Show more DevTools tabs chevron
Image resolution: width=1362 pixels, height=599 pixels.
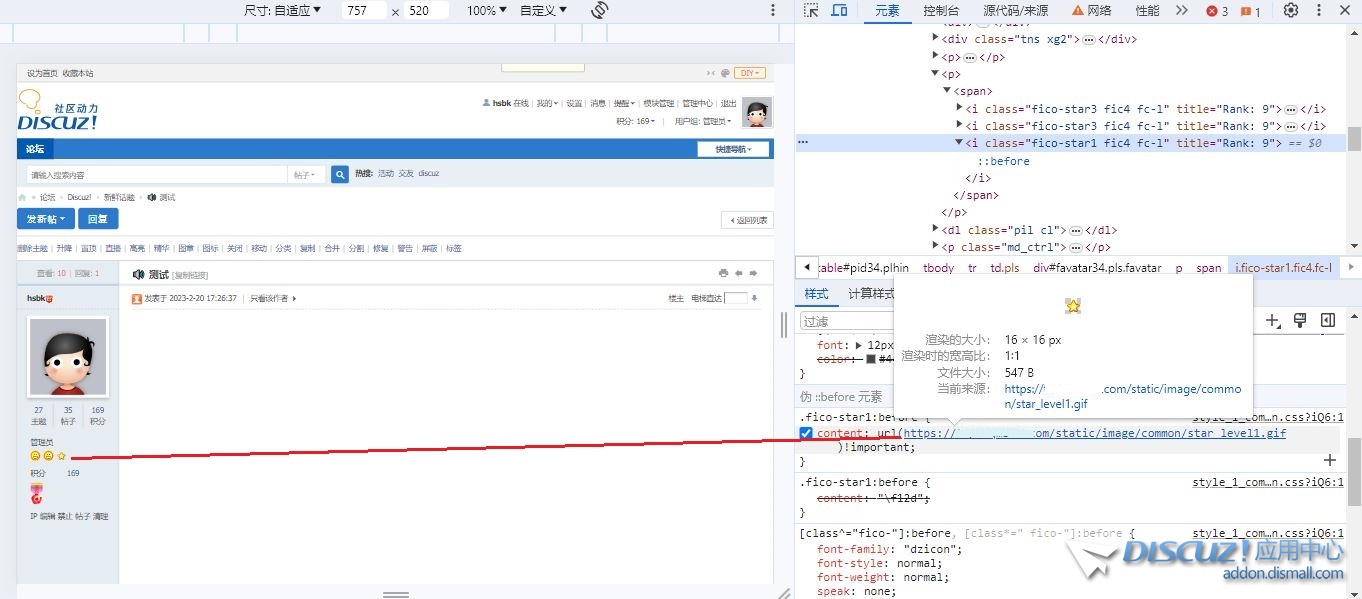tap(1181, 11)
